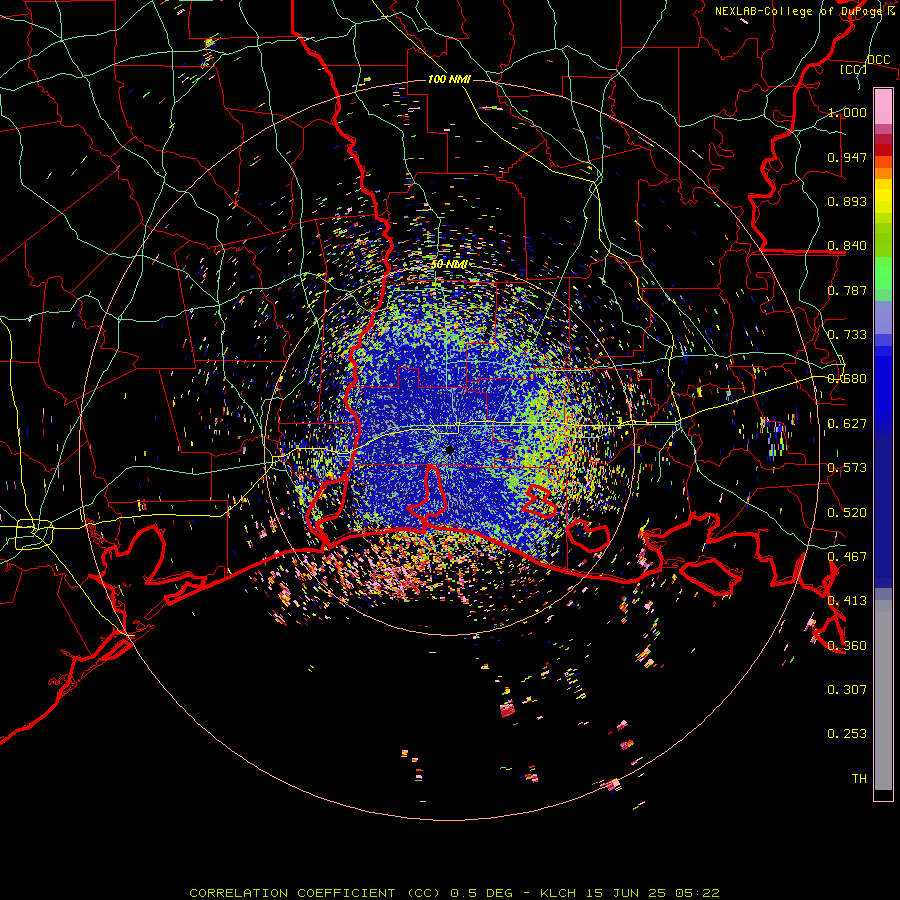Viewport: 900px width, 900px height.
Task: Click the 1.000 scale value
Action: [847, 112]
